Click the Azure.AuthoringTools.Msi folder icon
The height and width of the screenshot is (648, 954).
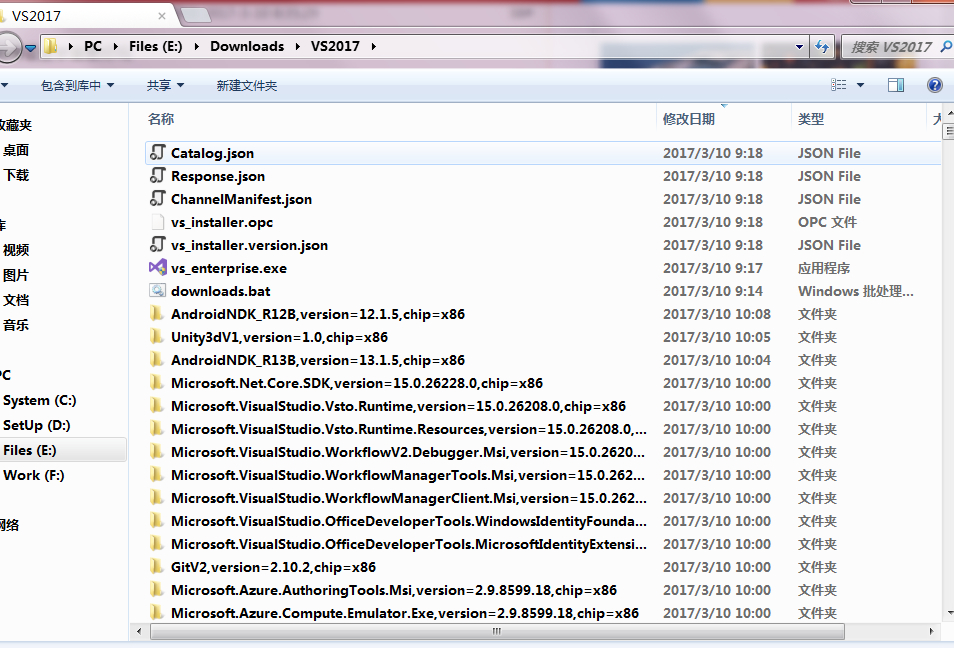[x=157, y=590]
